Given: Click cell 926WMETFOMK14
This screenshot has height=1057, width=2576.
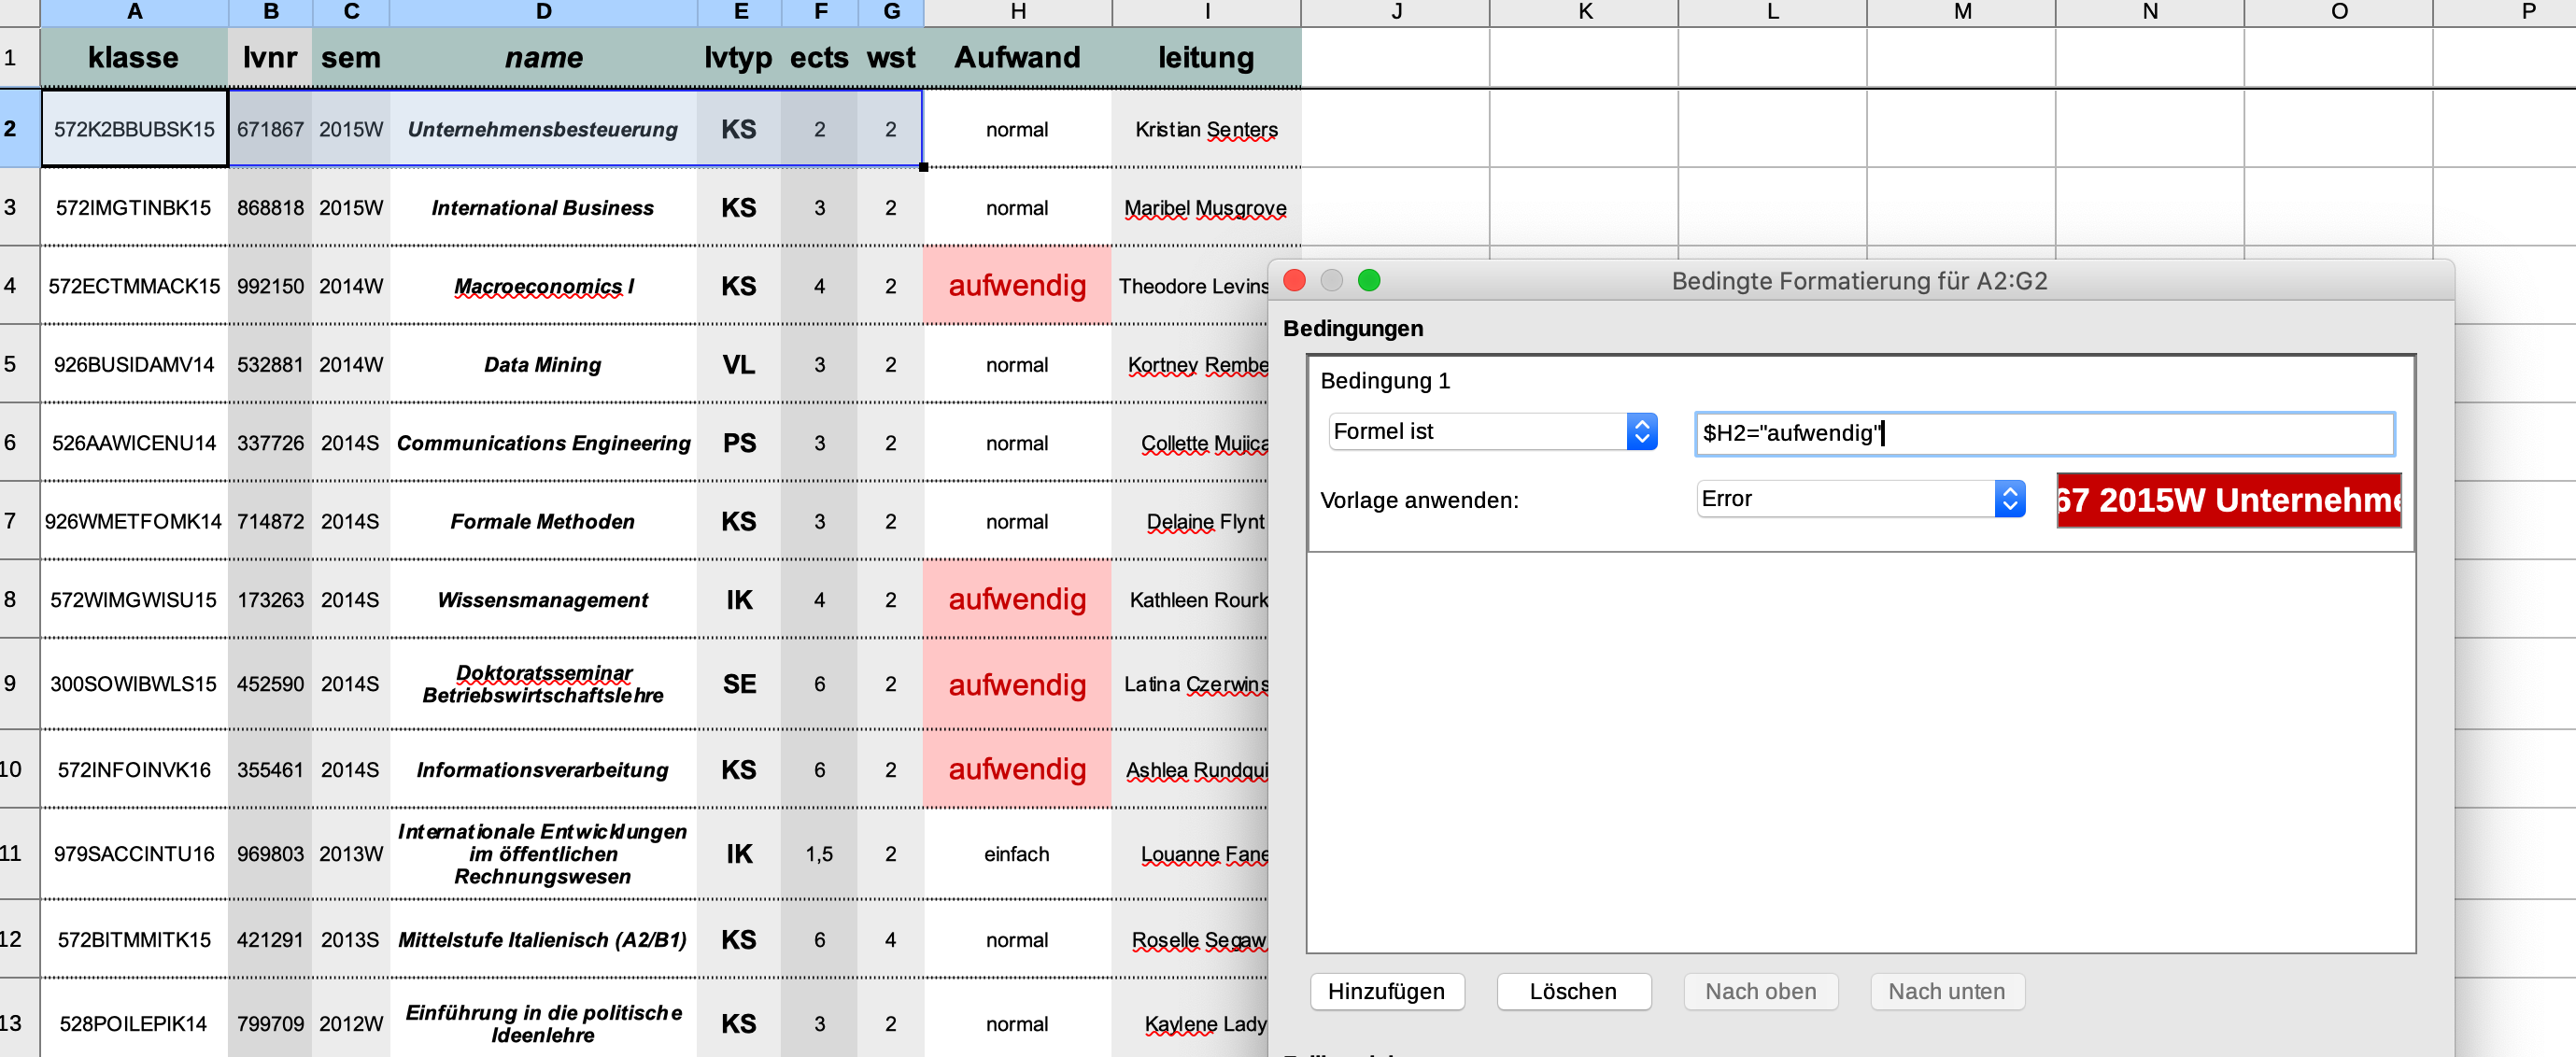Looking at the screenshot, I should tap(134, 521).
